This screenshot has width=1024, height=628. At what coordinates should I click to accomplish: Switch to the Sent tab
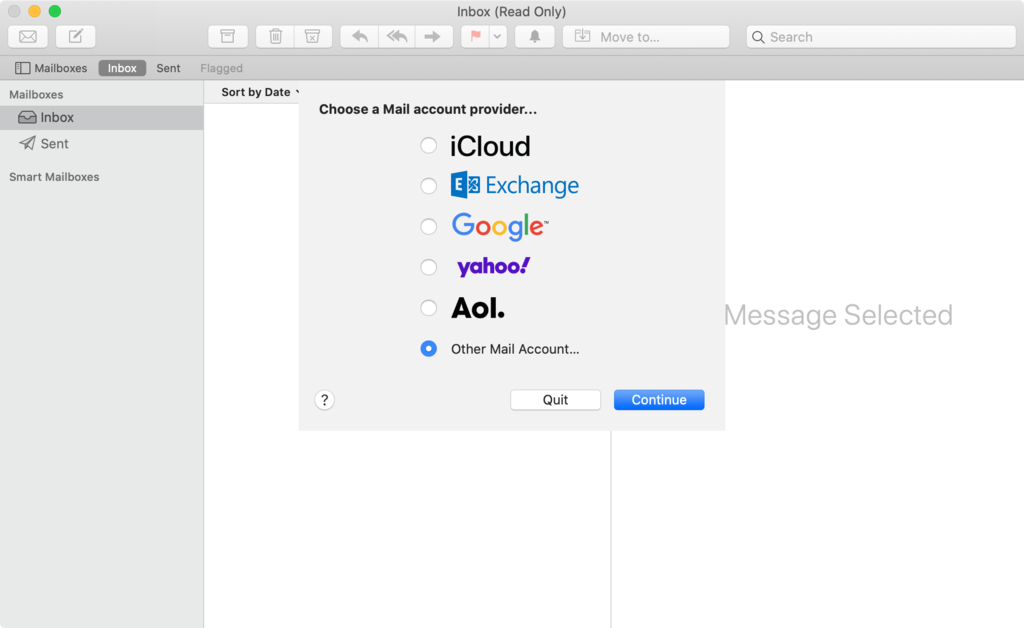167,68
